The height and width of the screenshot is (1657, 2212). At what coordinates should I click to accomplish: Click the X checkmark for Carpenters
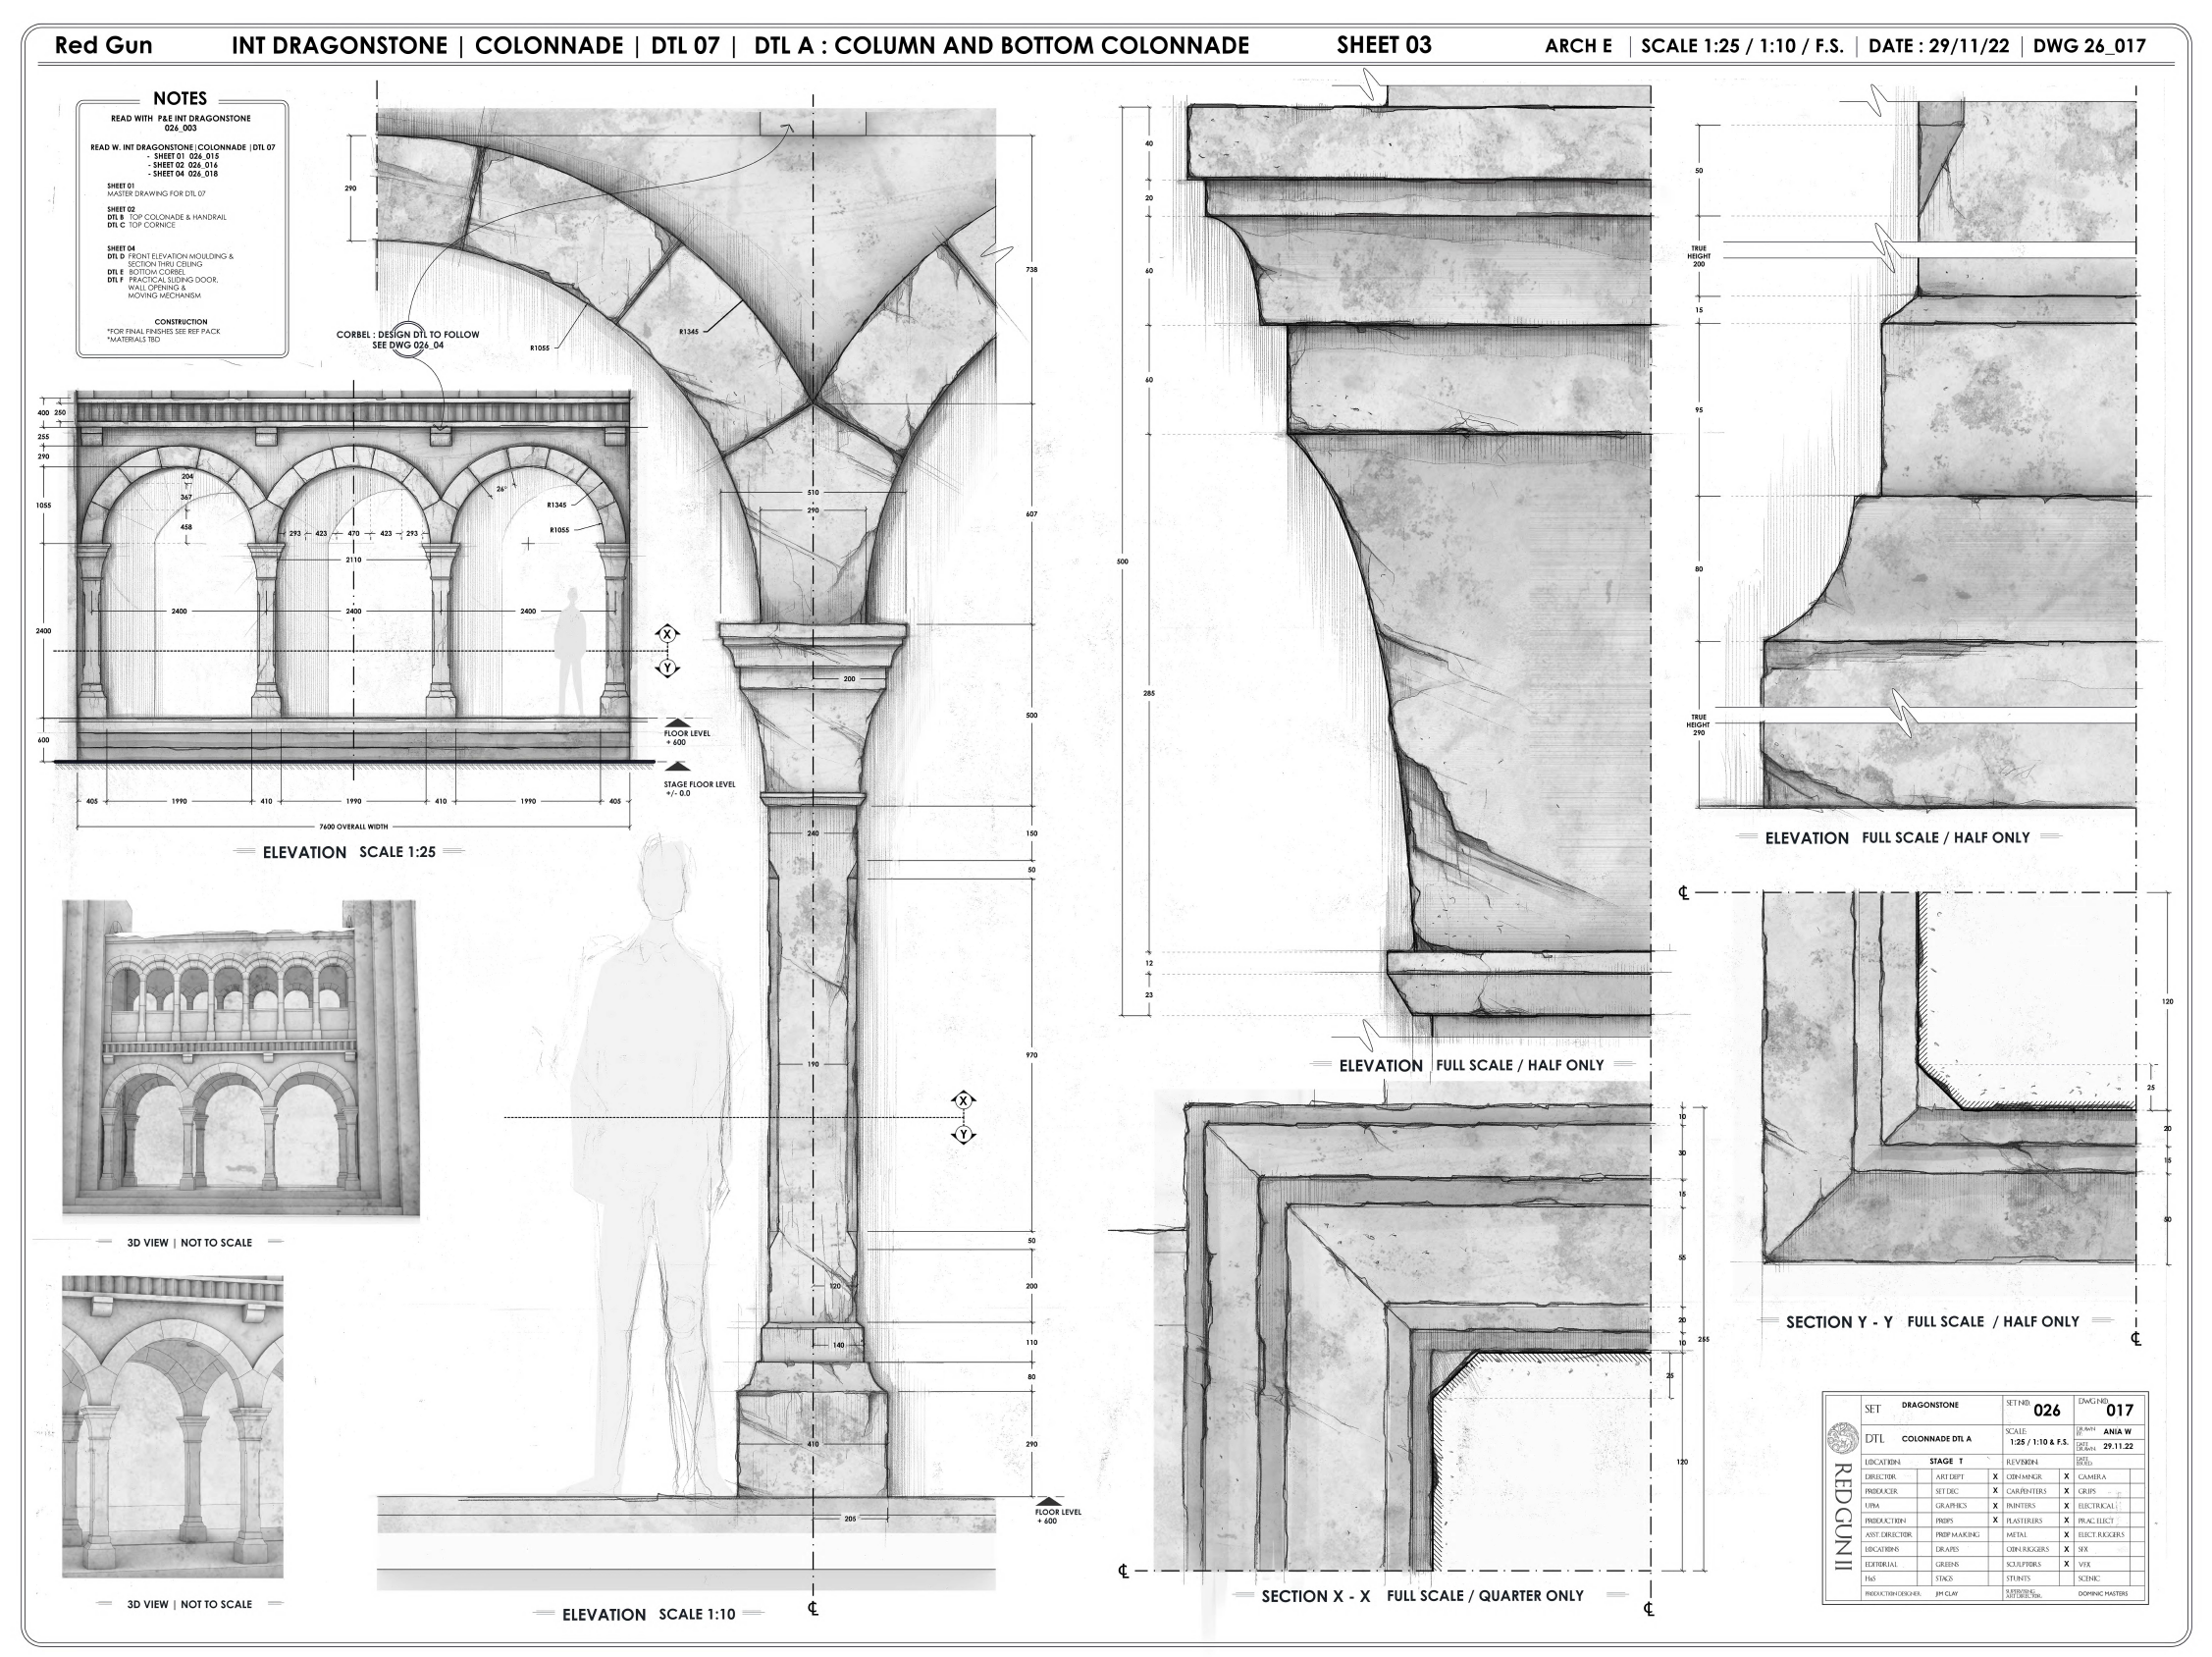[x=2066, y=1491]
